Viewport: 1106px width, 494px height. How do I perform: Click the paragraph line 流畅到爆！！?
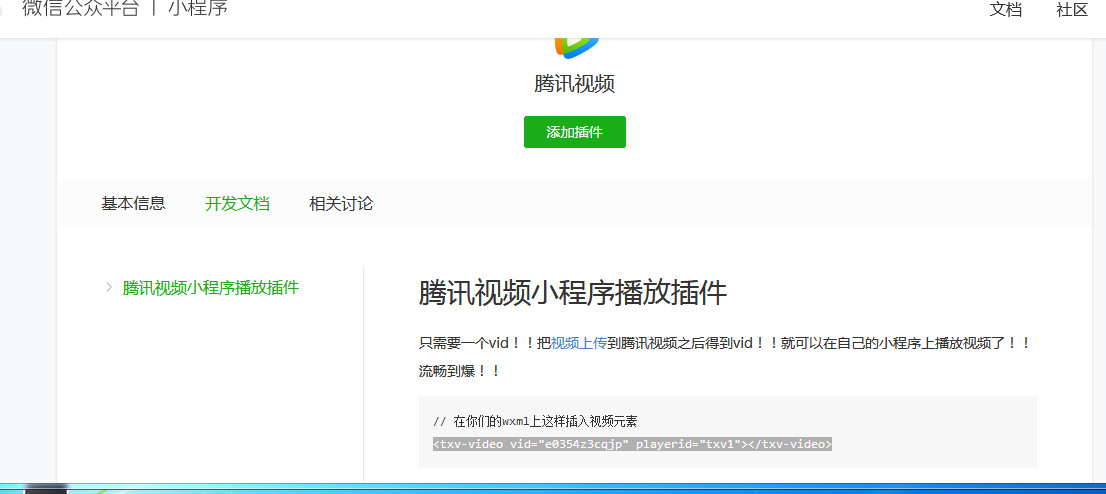pos(459,371)
